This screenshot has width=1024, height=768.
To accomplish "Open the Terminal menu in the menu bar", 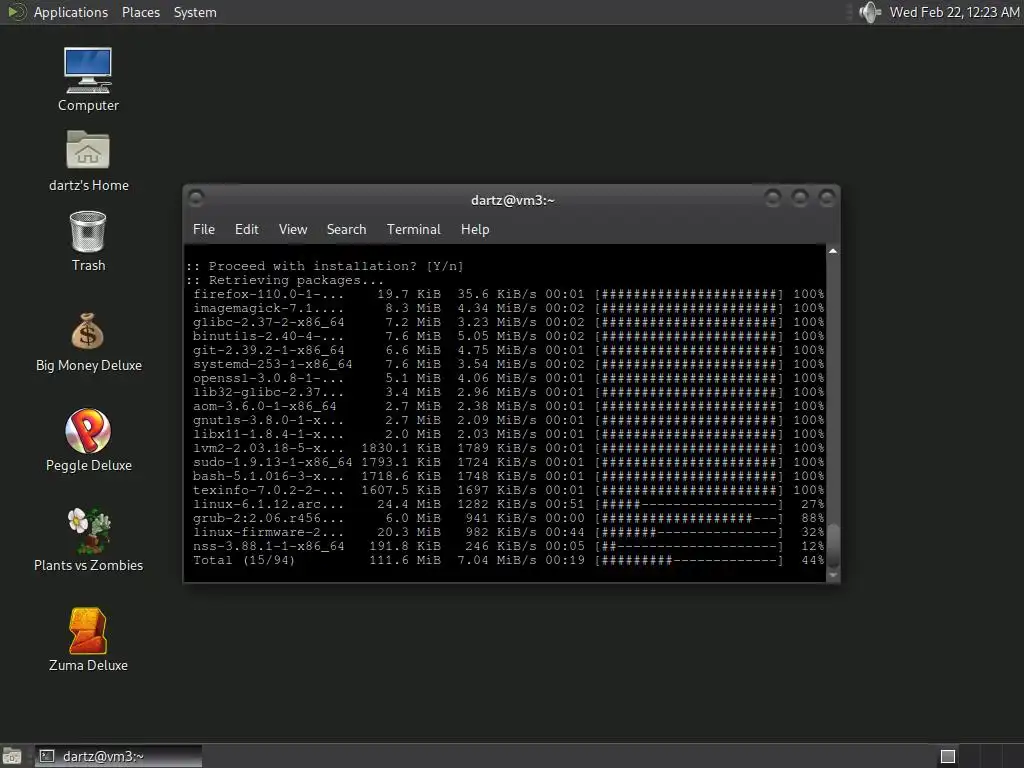I will tap(413, 229).
